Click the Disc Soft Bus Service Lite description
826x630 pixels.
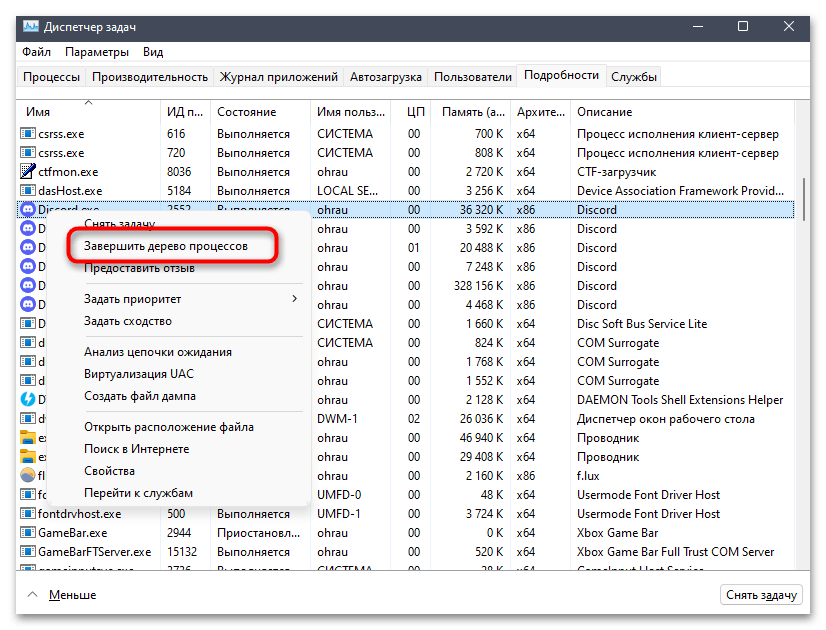point(642,323)
